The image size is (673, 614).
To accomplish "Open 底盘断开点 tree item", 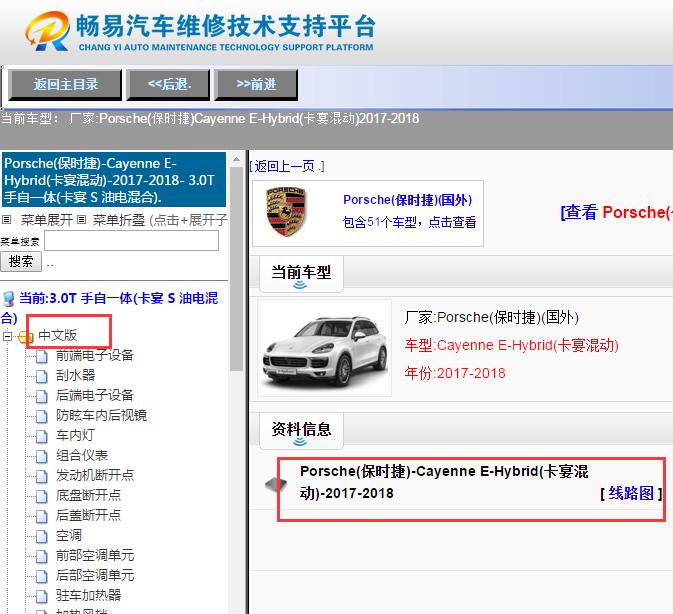I will coord(88,496).
